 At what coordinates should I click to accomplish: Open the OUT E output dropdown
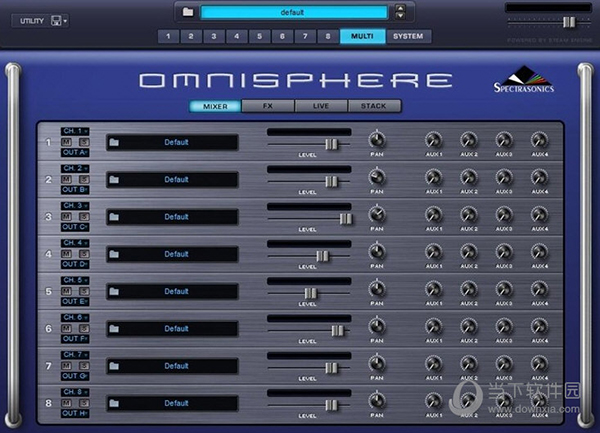pyautogui.click(x=75, y=302)
